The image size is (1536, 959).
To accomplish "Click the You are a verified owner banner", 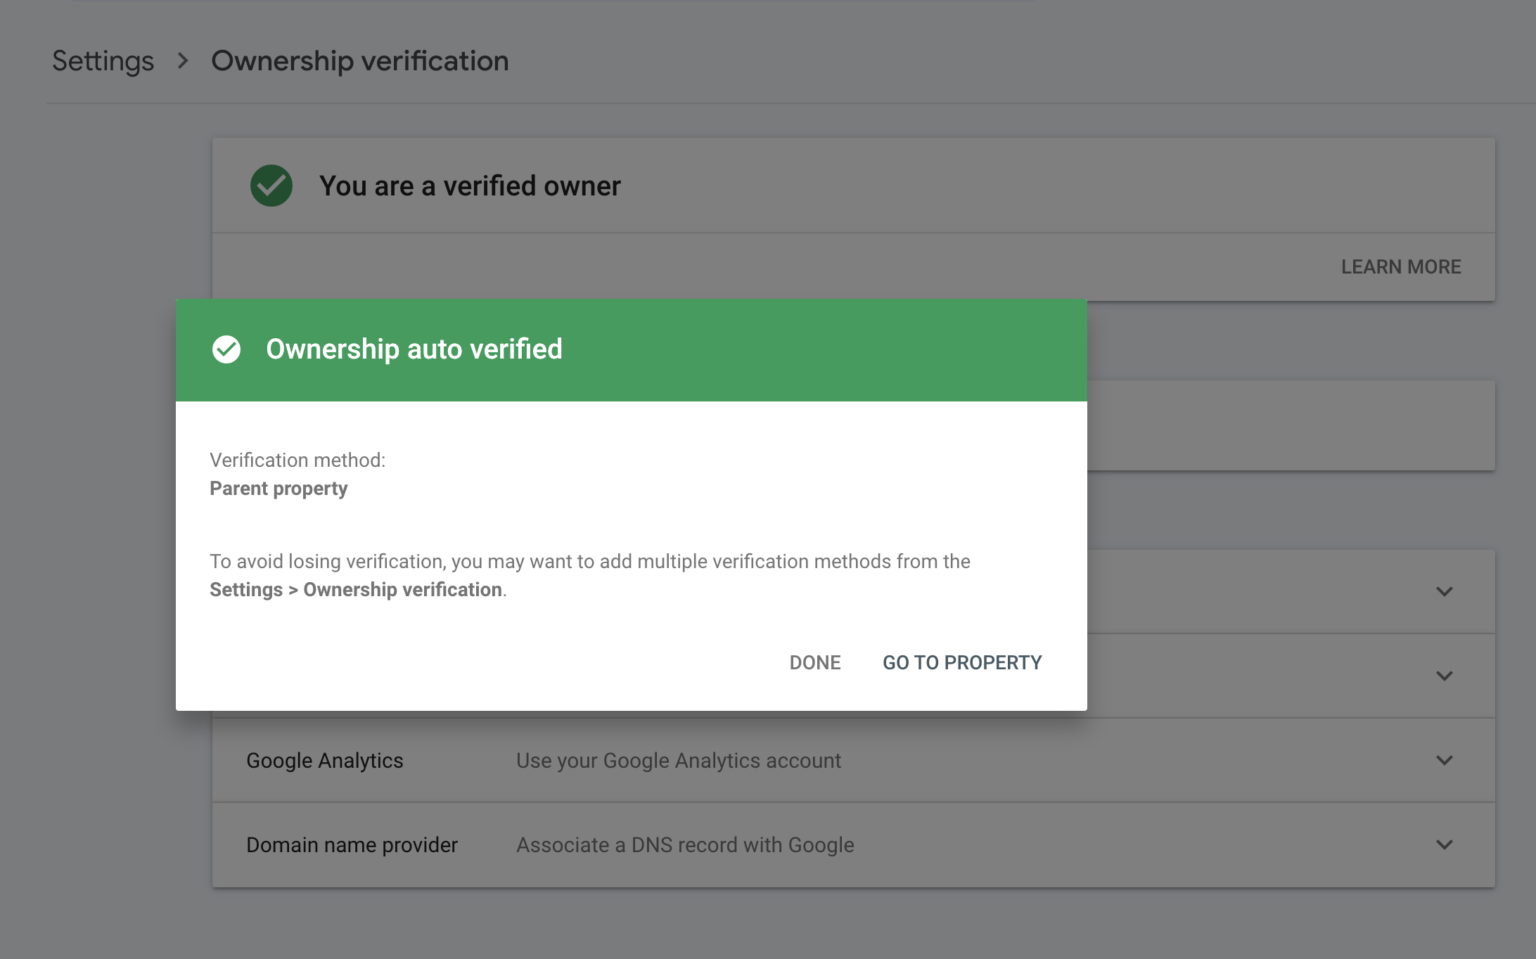I will pos(470,185).
